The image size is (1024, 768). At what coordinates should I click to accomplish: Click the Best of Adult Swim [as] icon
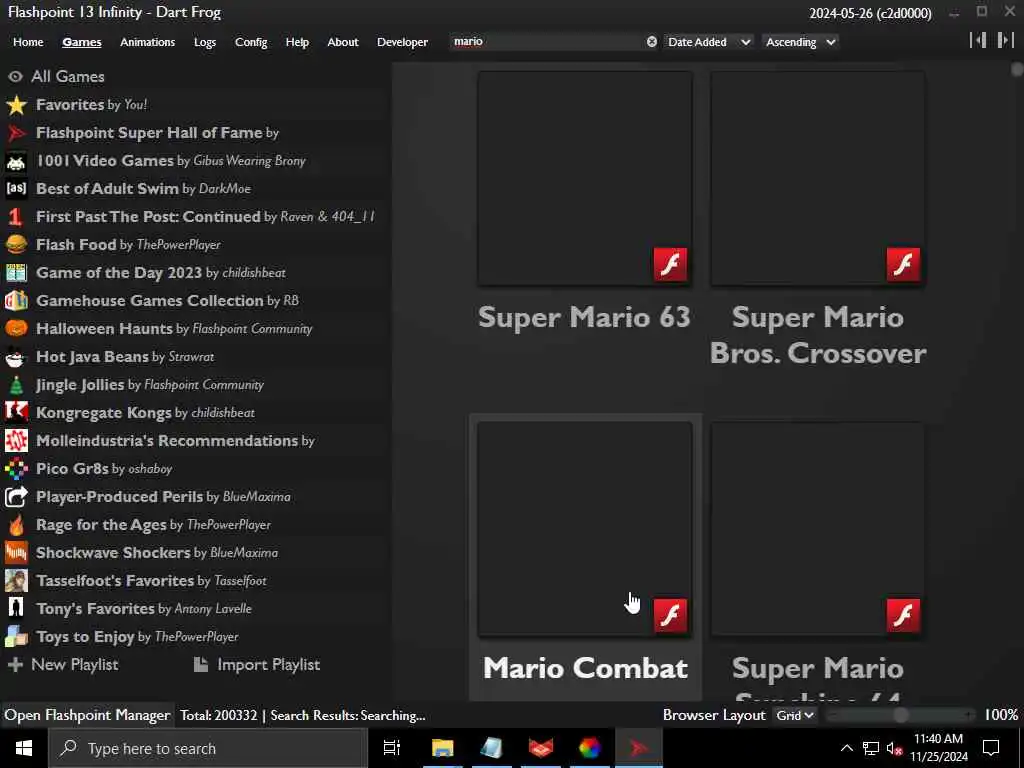[x=16, y=189]
